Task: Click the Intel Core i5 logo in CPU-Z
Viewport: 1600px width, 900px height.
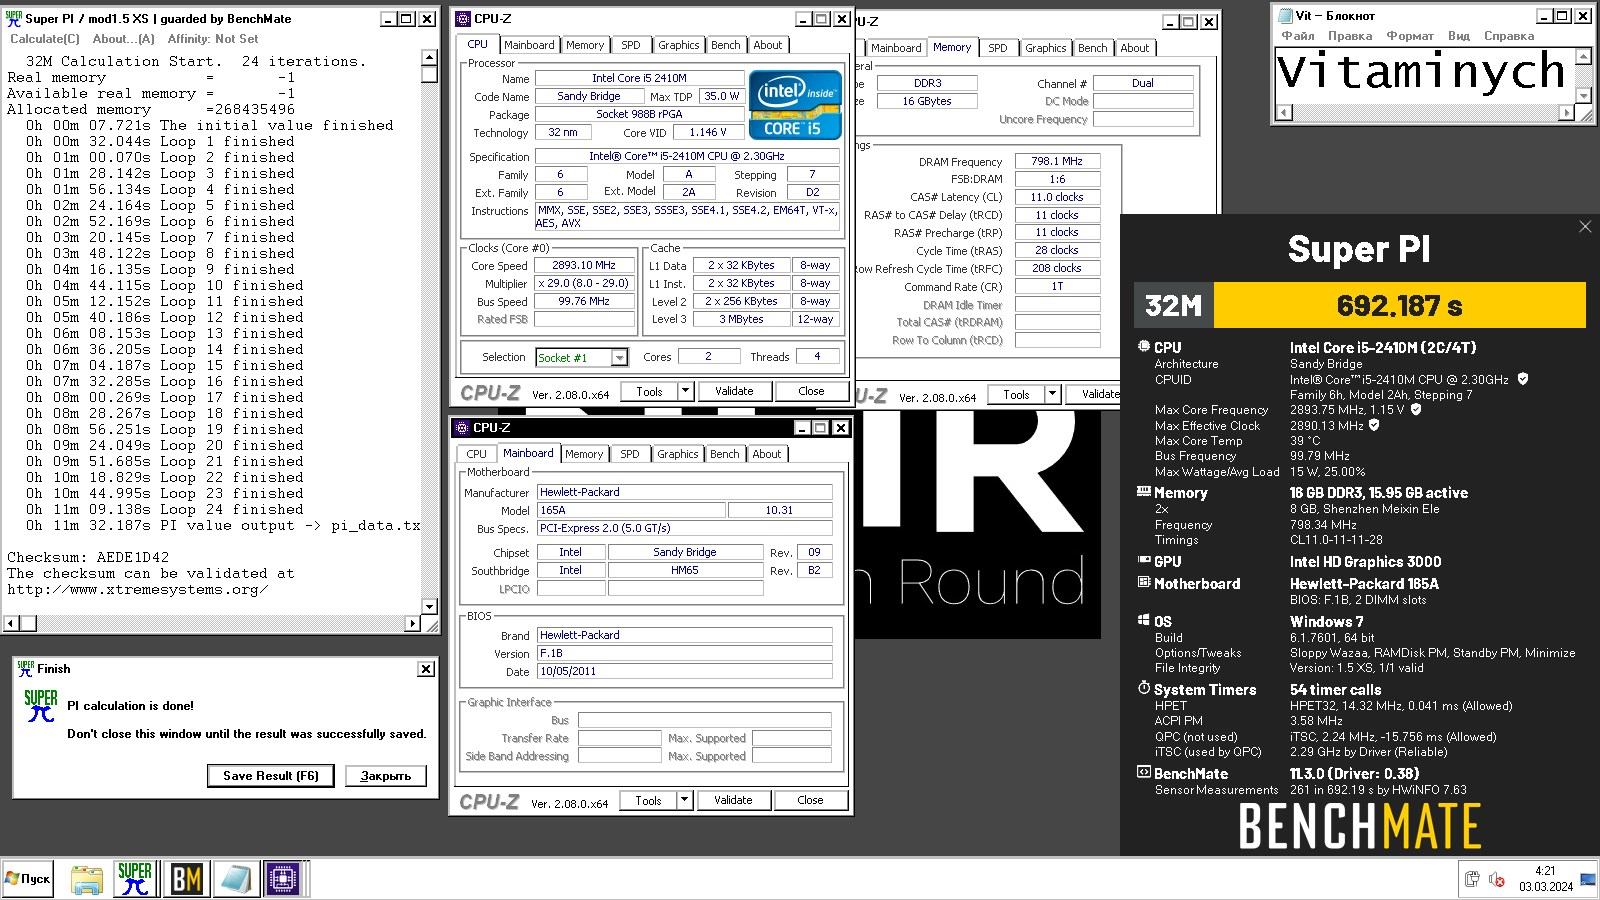Action: pyautogui.click(x=795, y=104)
